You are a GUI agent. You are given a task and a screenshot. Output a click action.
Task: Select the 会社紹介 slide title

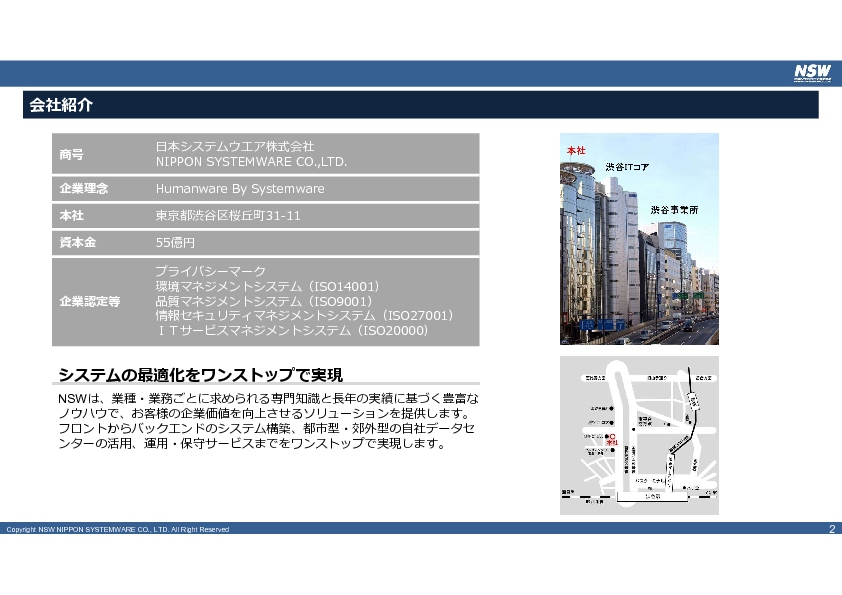pyautogui.click(x=62, y=105)
